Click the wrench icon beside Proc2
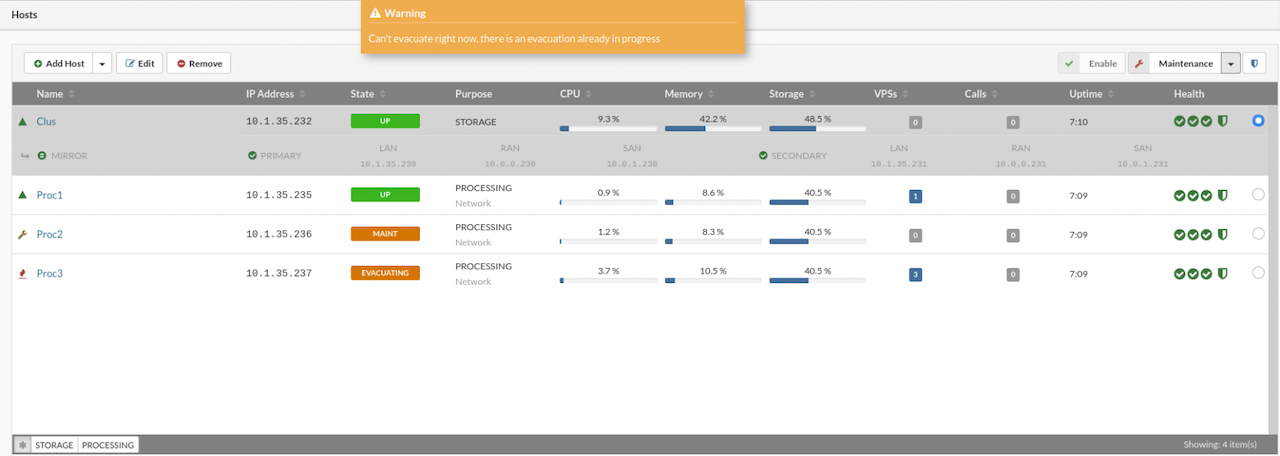The image size is (1280, 456). [22, 234]
